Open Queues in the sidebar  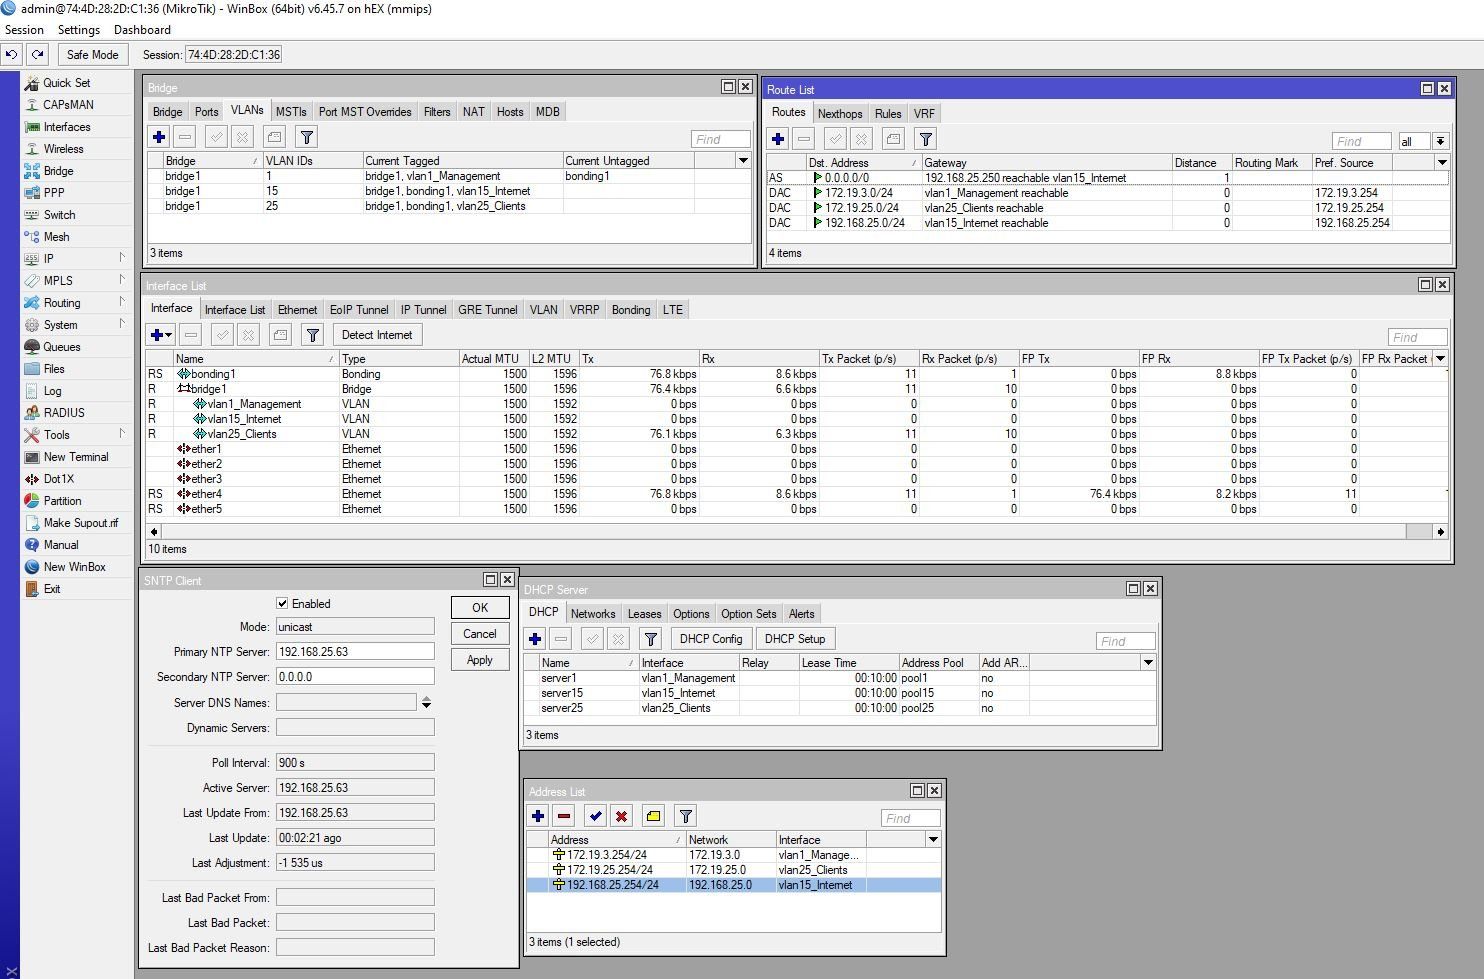[x=61, y=347]
